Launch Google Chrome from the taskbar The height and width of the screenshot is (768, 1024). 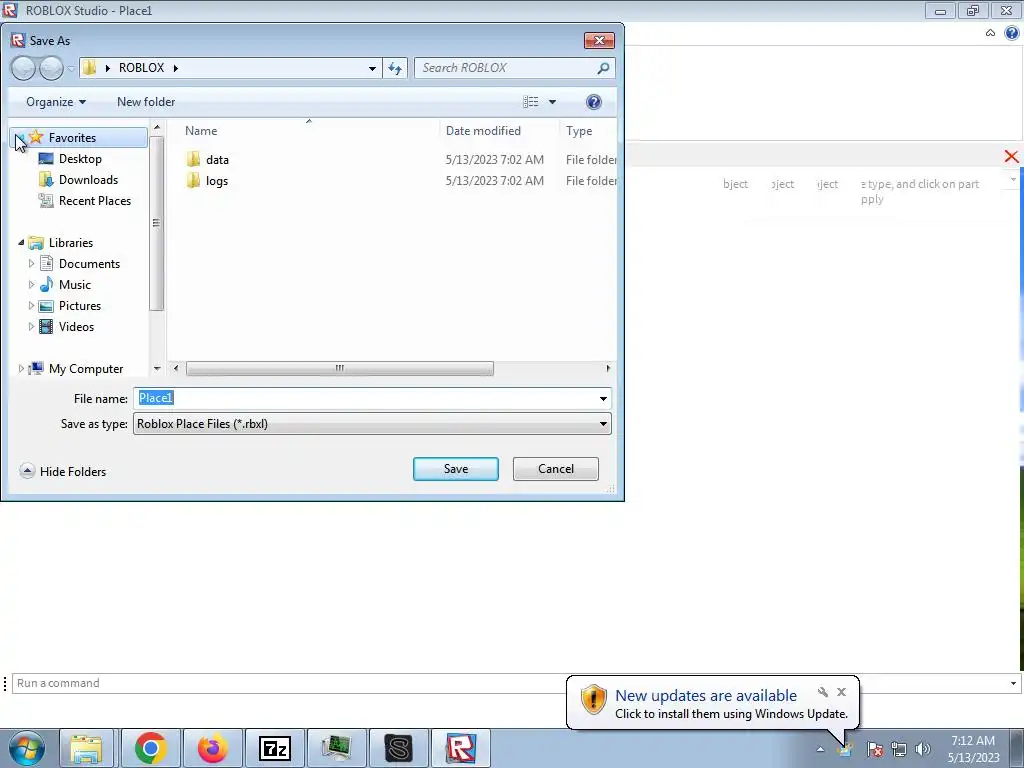pos(151,748)
